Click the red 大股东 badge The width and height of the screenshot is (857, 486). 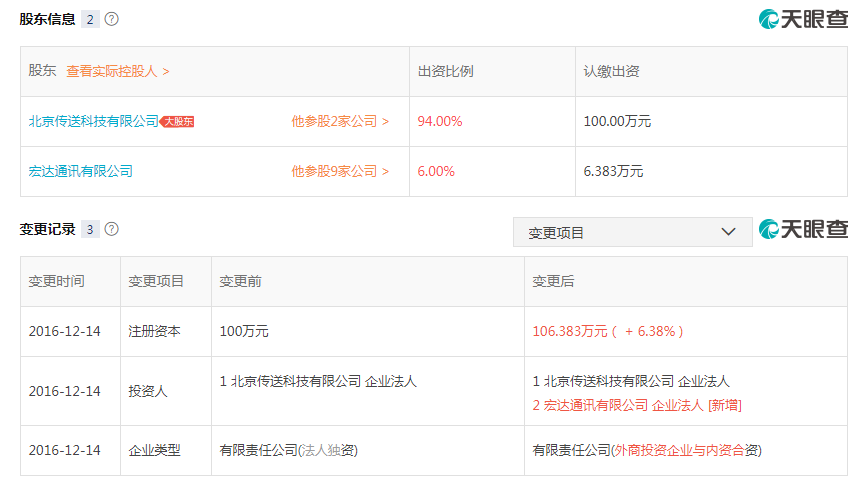coord(177,121)
